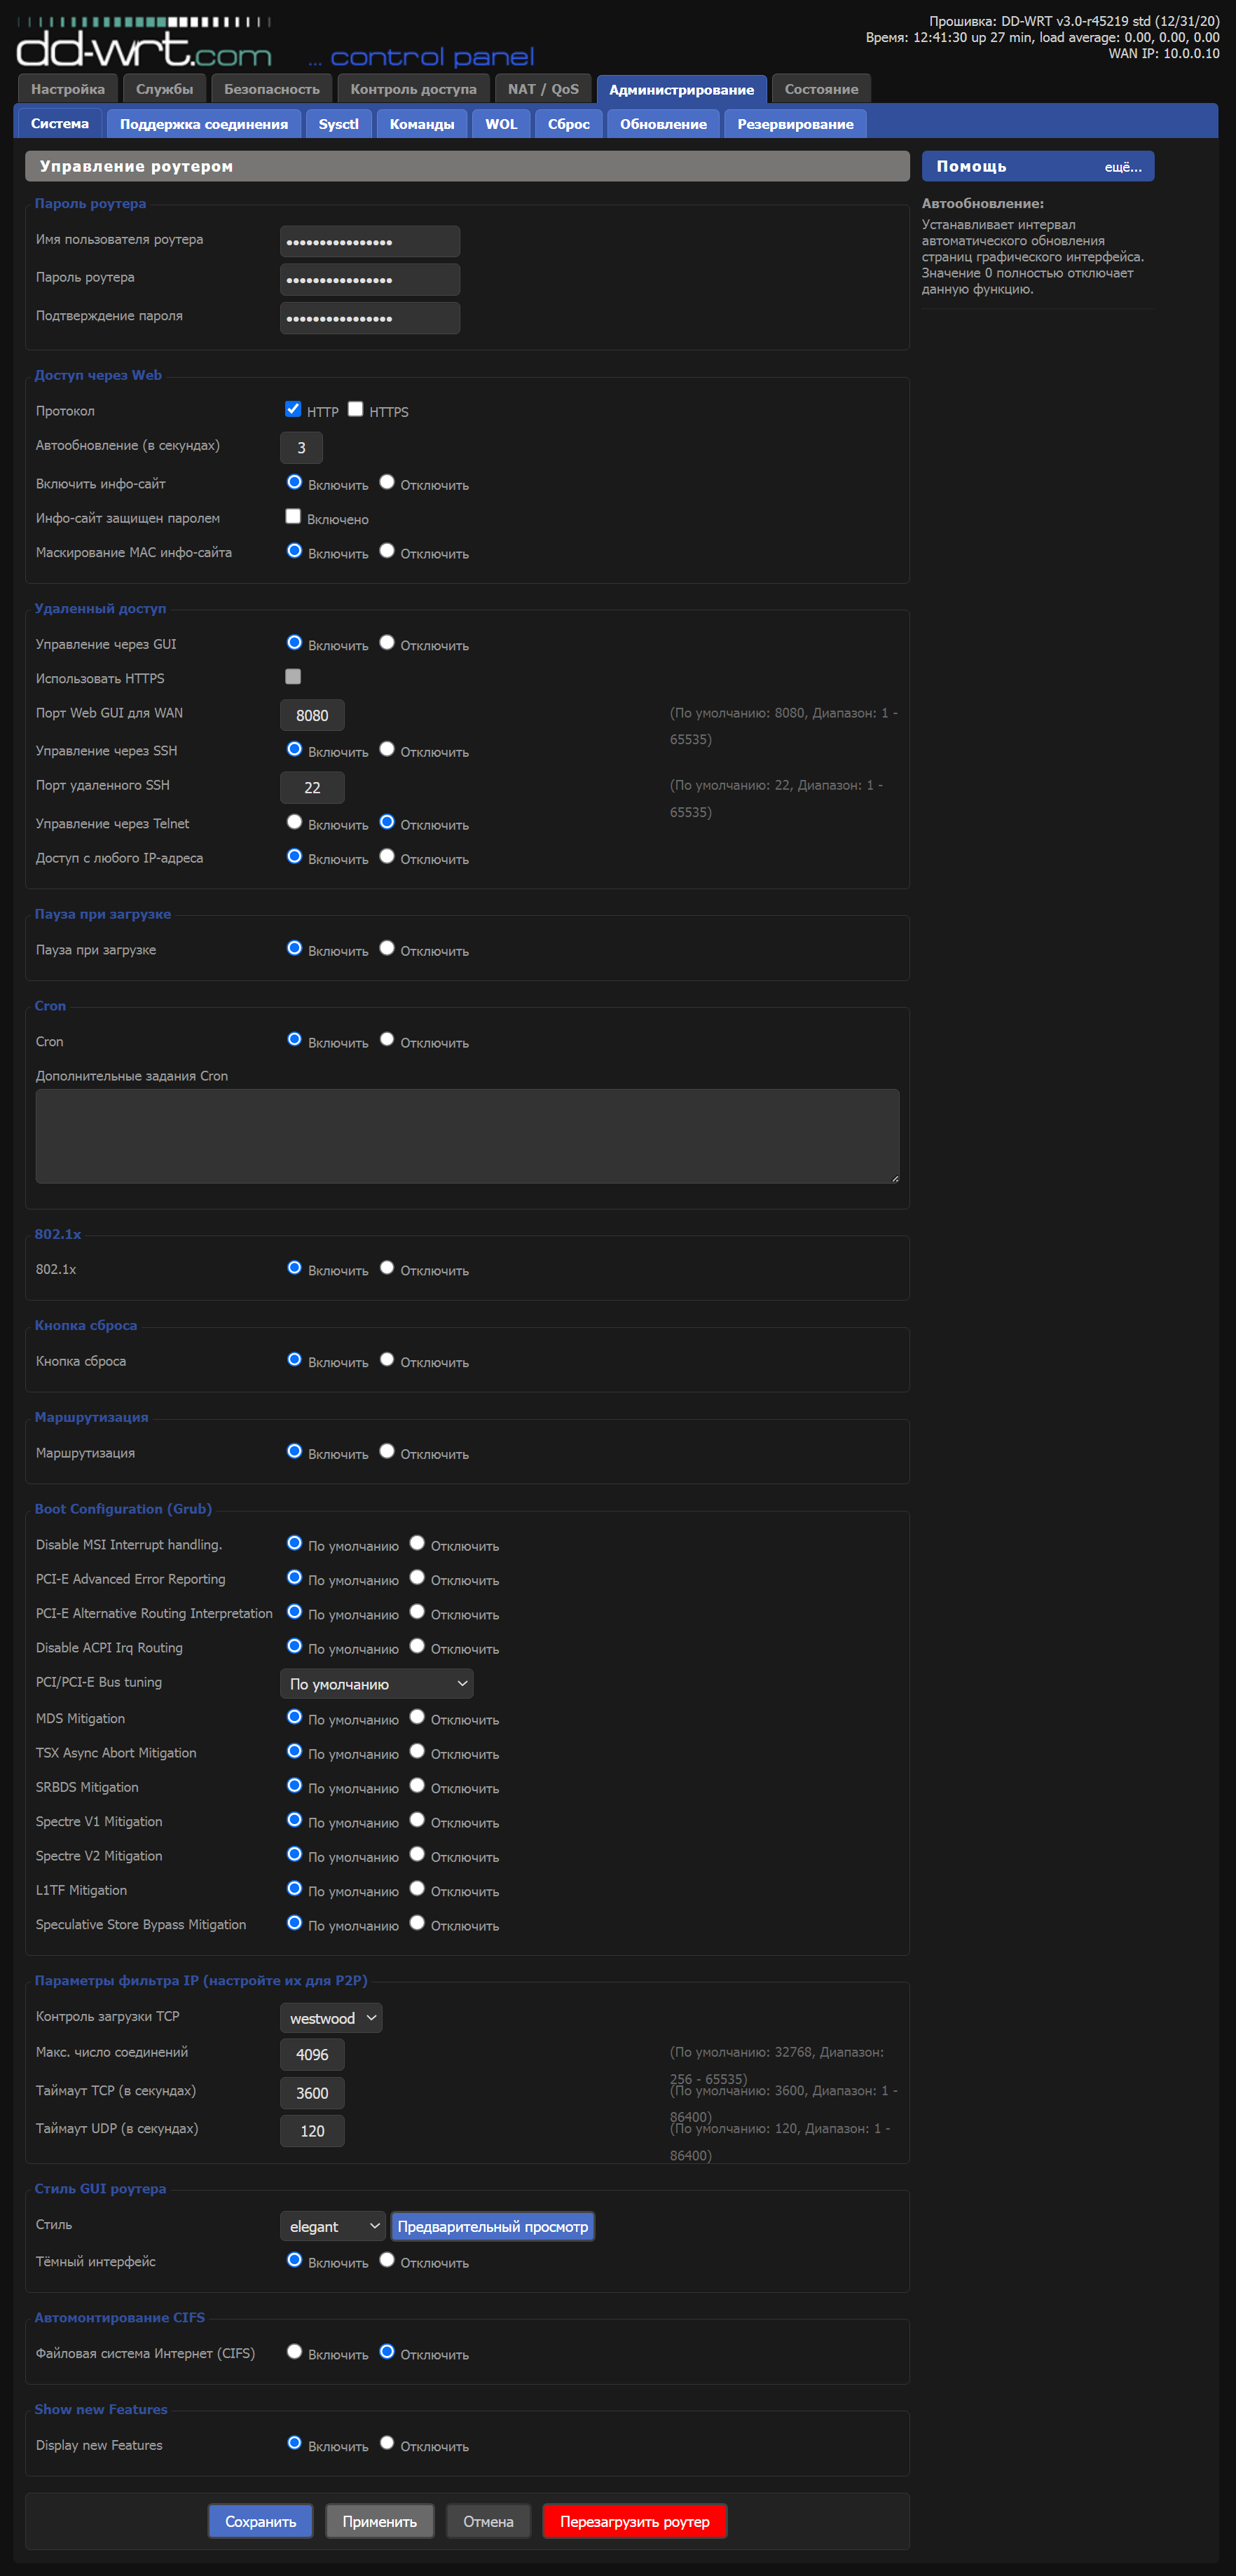This screenshot has width=1236, height=2576.
Task: Select Отключить for Маршрутизация
Action: [x=387, y=1451]
